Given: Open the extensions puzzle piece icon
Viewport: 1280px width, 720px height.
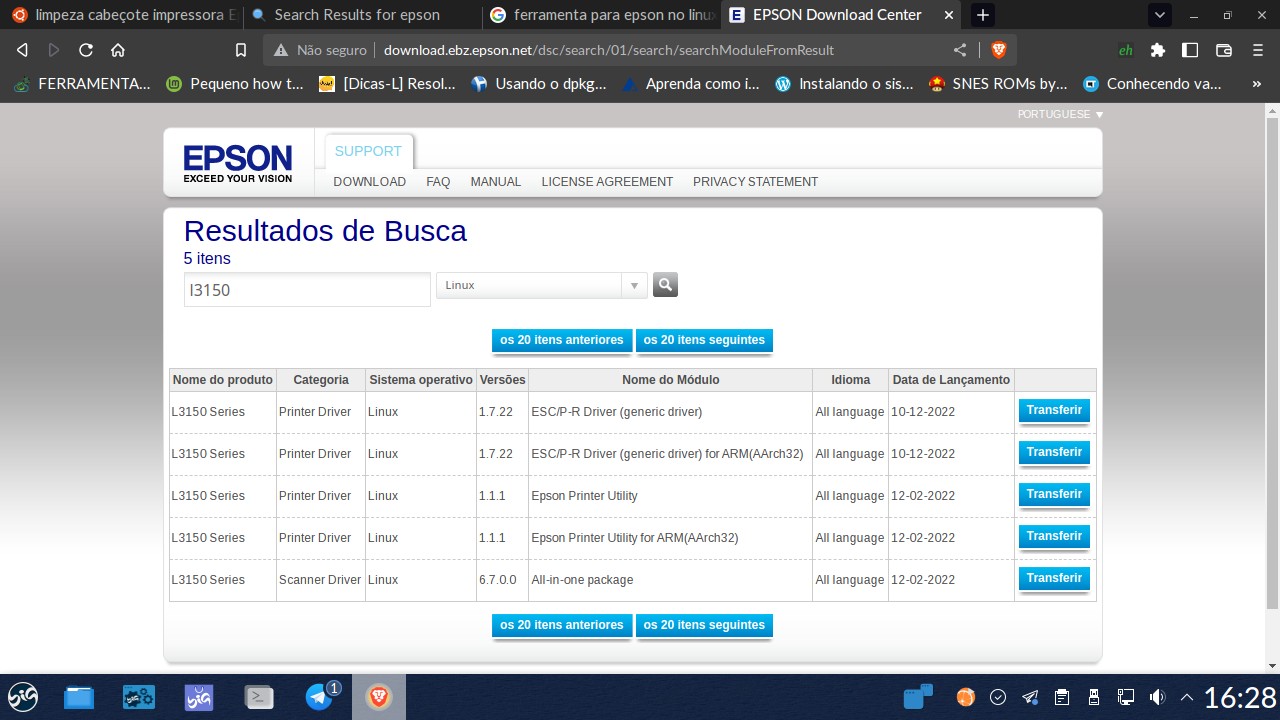Looking at the screenshot, I should coord(1158,50).
